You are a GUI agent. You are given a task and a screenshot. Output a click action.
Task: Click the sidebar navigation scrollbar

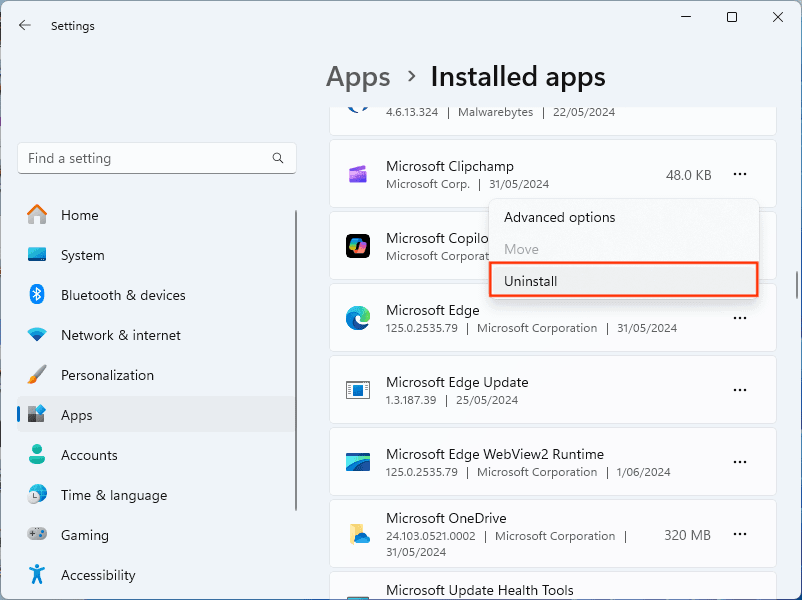point(296,360)
